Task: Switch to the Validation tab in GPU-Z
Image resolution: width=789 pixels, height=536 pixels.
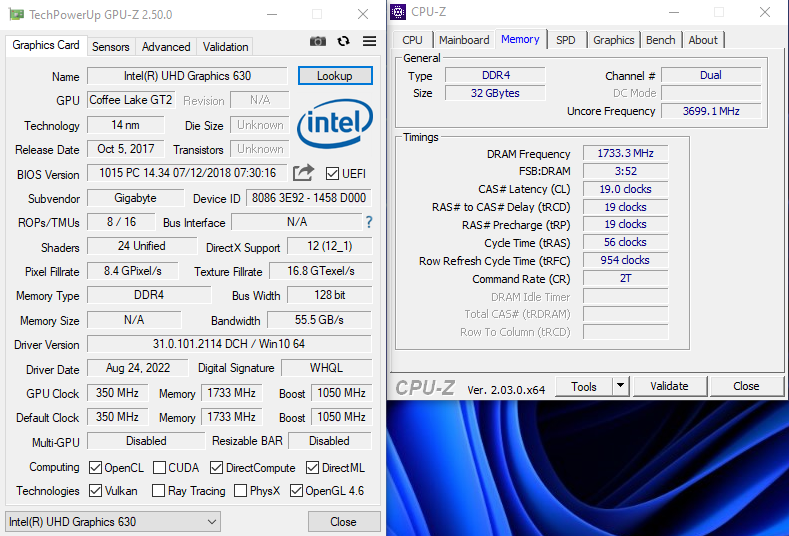Action: click(225, 47)
